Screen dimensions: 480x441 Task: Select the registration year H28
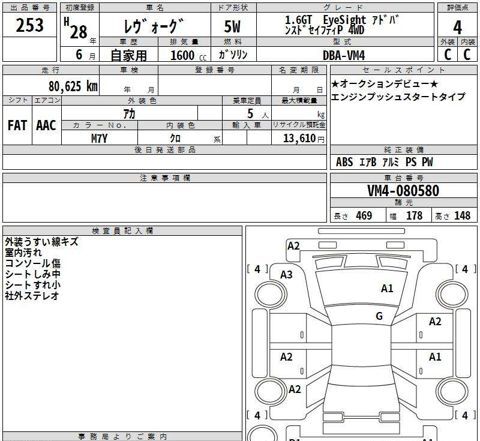click(76, 29)
